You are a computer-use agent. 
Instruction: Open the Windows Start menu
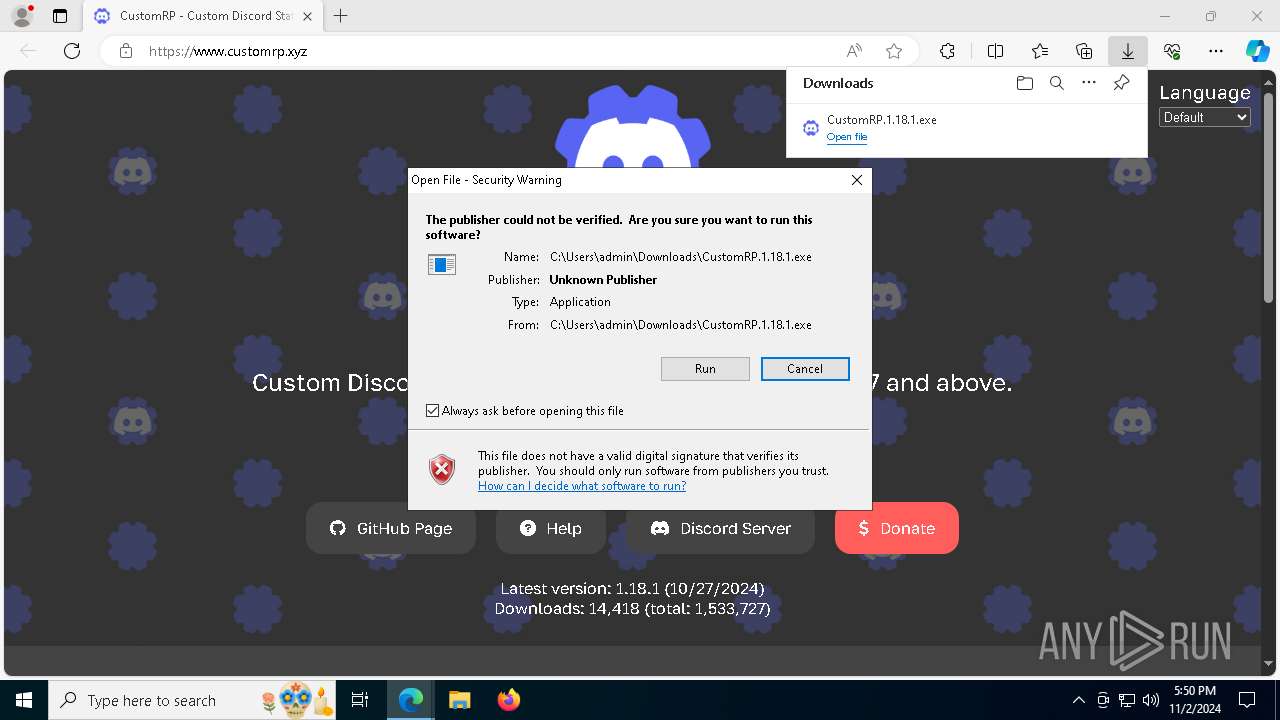(24, 700)
